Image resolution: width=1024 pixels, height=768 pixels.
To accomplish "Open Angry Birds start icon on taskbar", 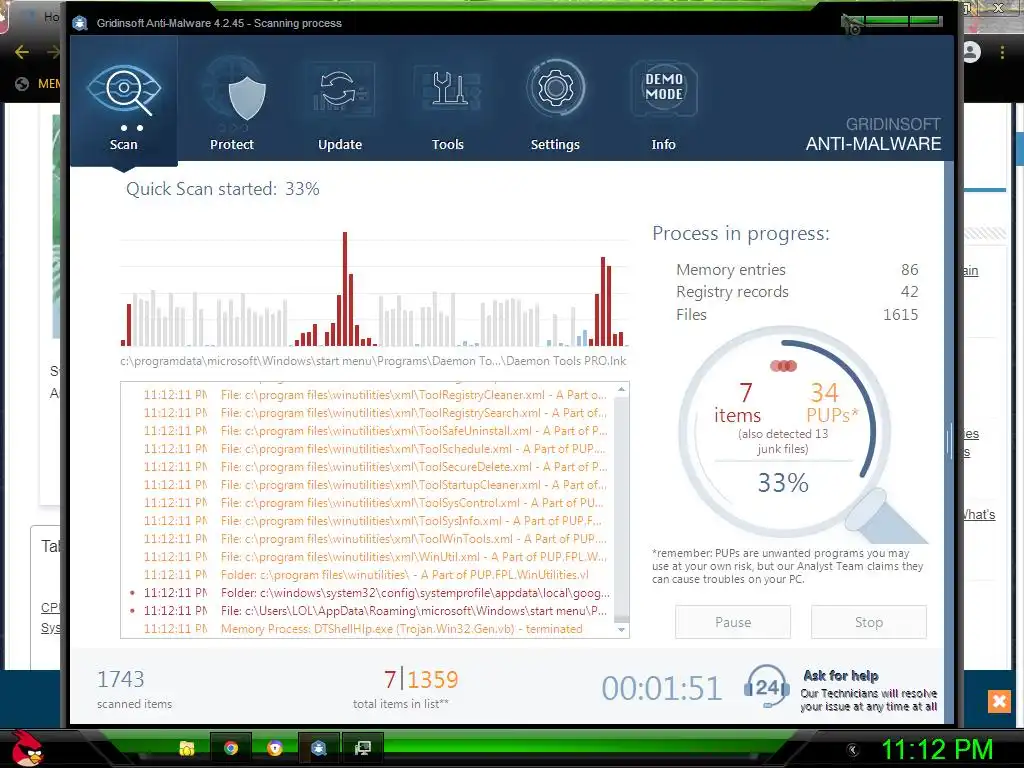I will click(27, 748).
